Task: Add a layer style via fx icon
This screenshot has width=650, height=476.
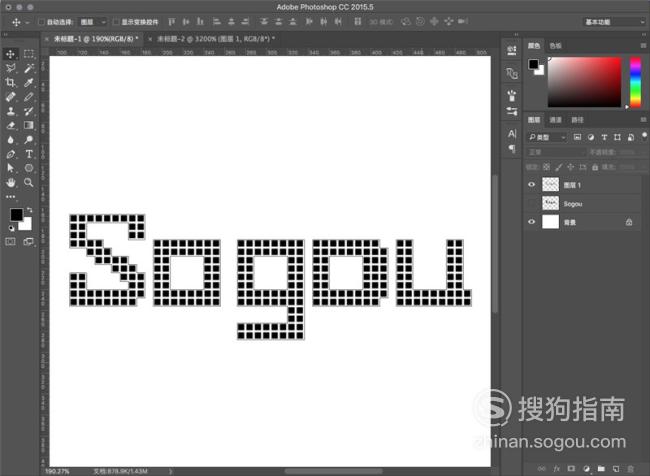Action: 556,469
